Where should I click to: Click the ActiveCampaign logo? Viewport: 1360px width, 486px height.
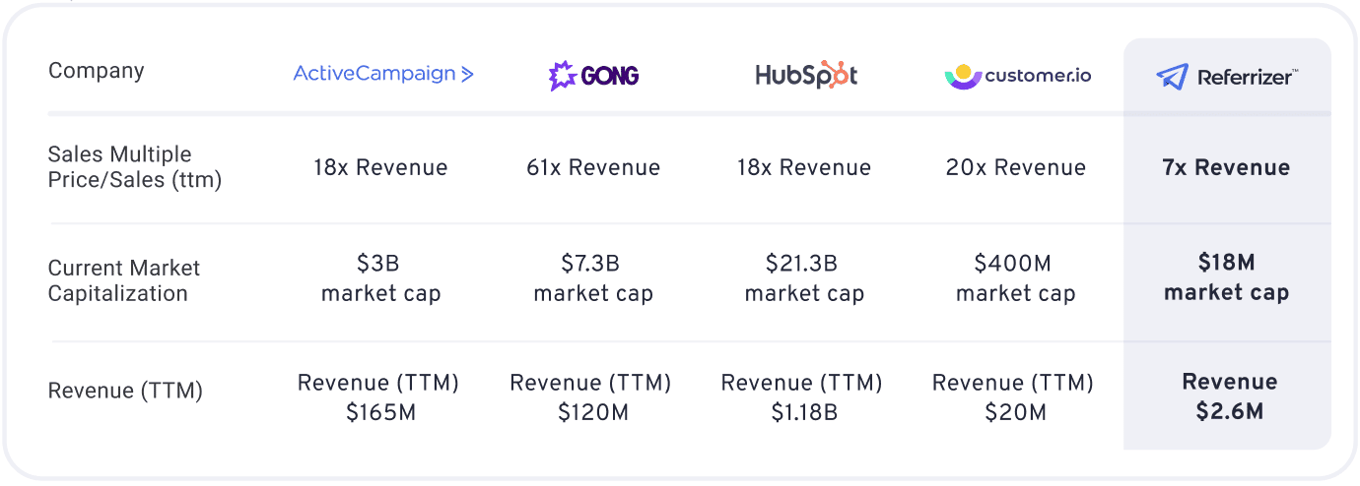pos(383,73)
